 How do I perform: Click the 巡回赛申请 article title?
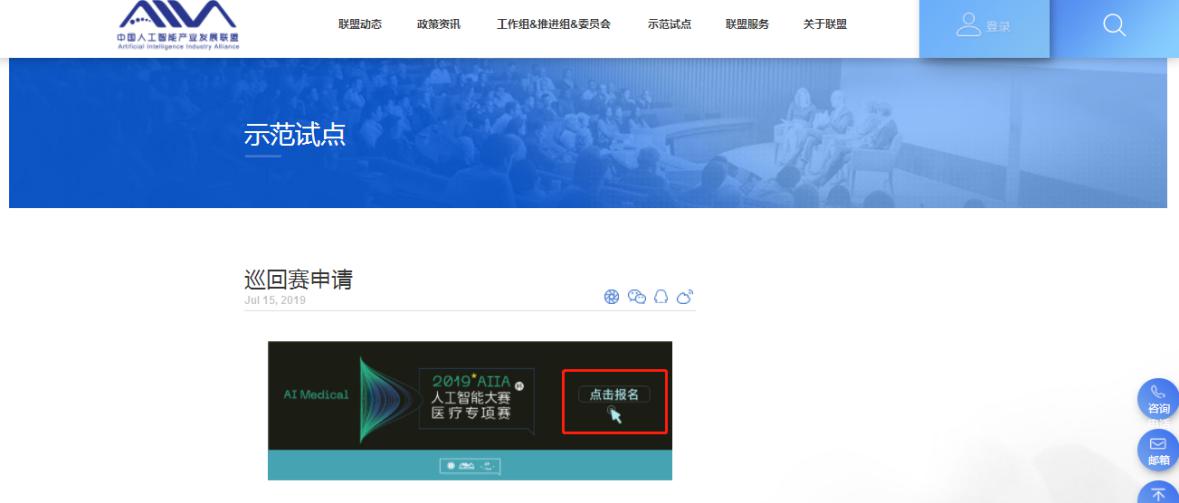[299, 280]
